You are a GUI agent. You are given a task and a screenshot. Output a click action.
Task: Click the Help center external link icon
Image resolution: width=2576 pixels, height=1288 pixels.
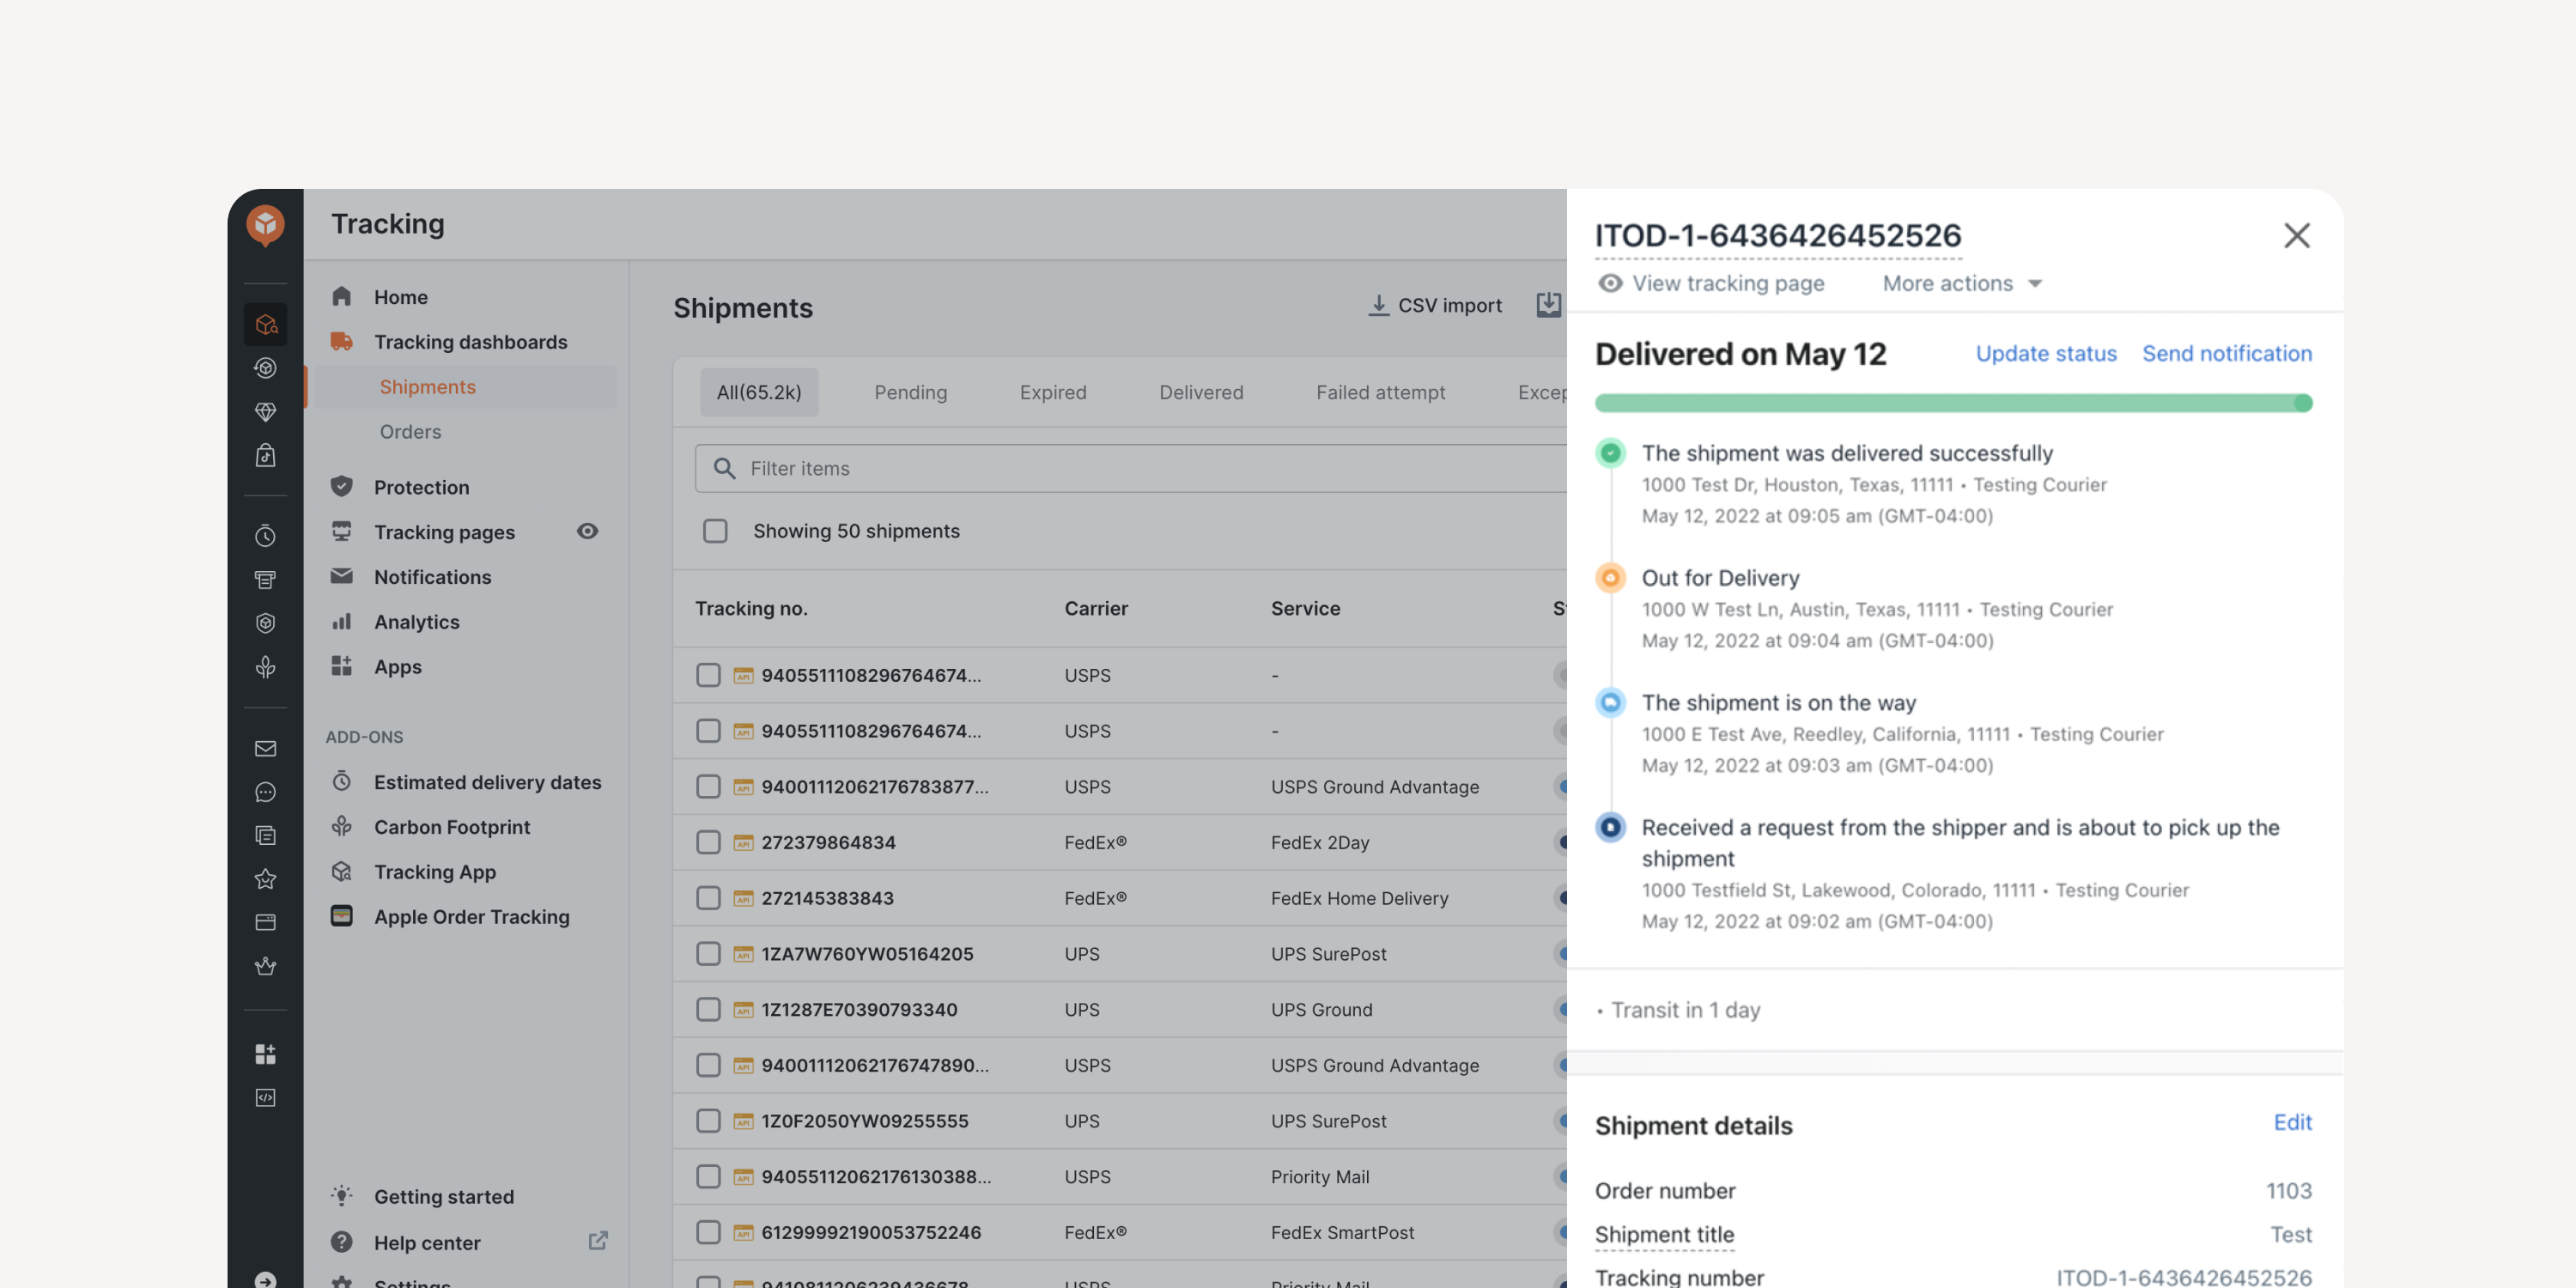(598, 1241)
